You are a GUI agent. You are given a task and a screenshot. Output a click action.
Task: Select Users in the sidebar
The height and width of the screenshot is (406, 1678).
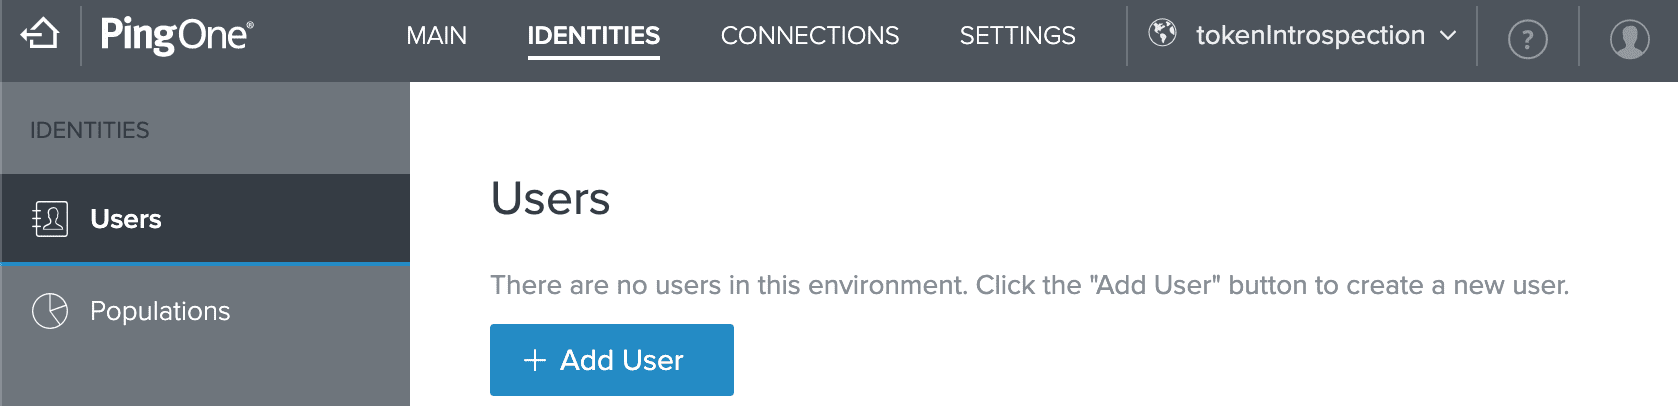pyautogui.click(x=205, y=219)
